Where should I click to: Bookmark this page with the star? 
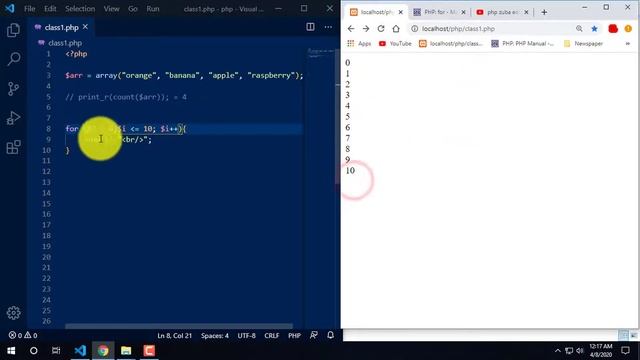click(594, 29)
